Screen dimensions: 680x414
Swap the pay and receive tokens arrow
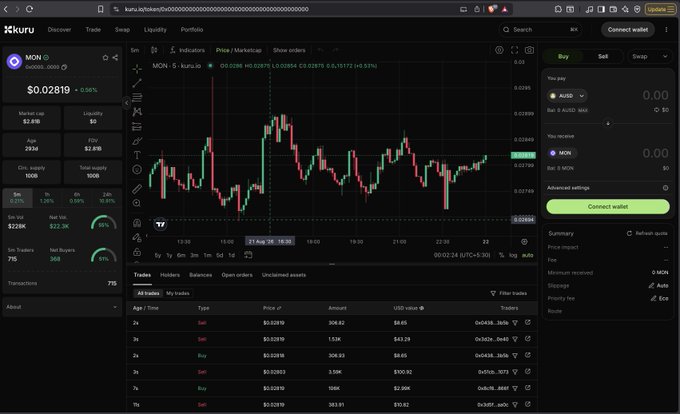tap(608, 124)
